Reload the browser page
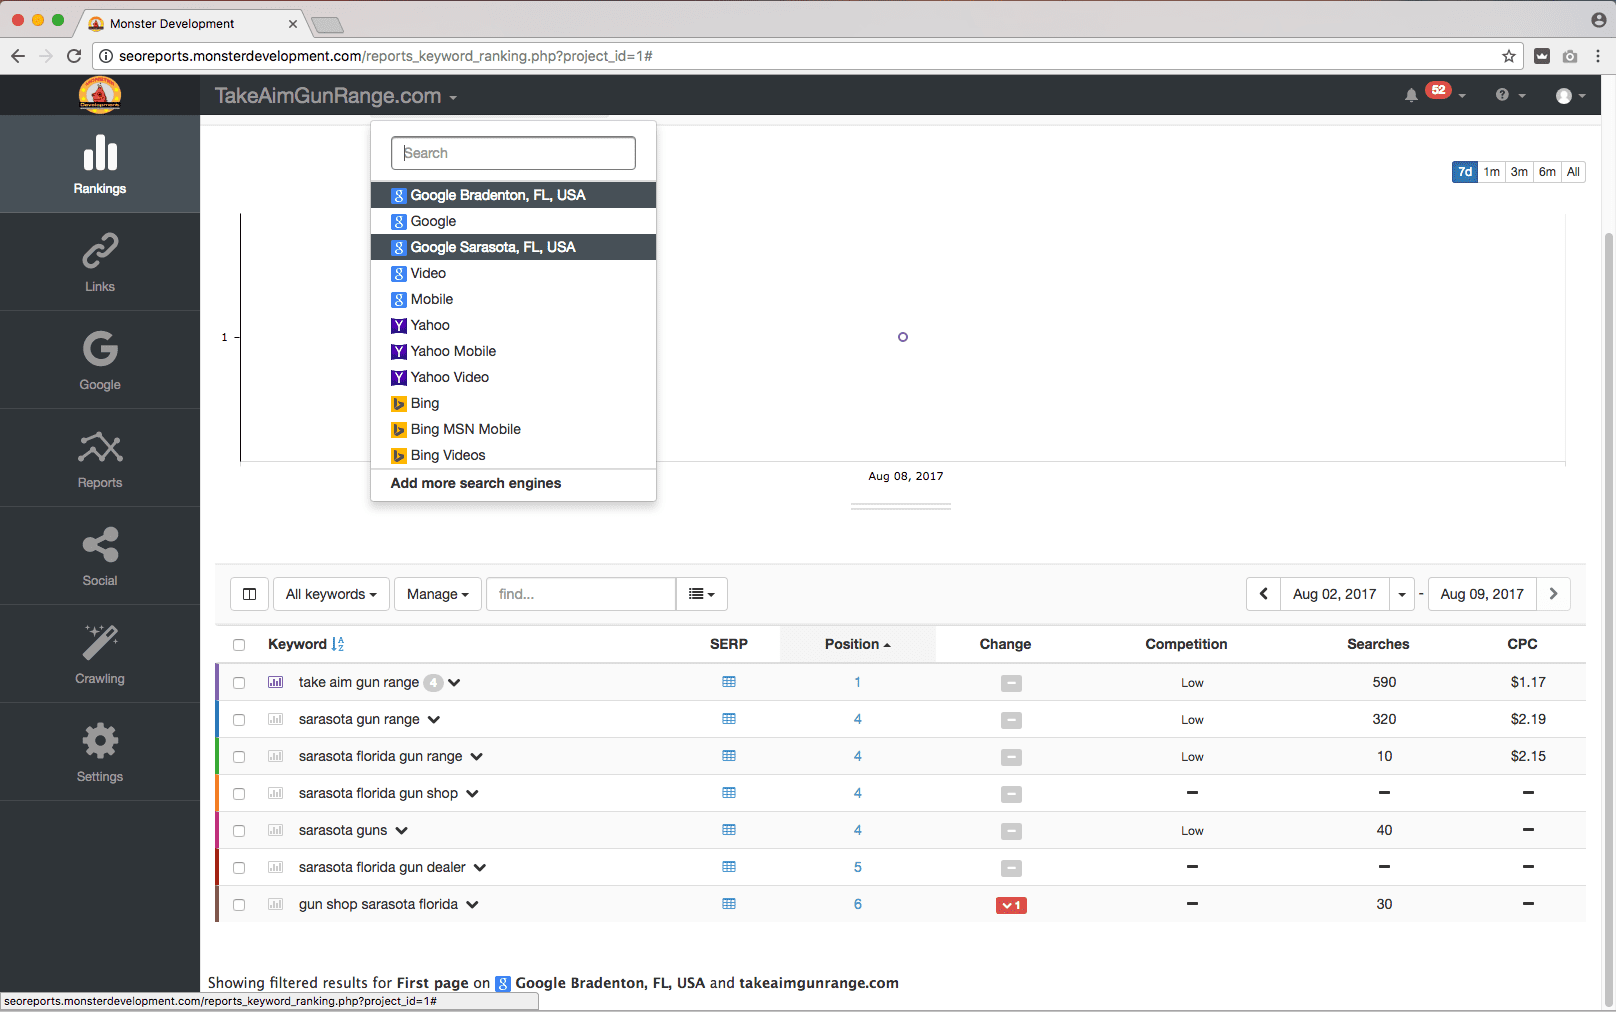The height and width of the screenshot is (1012, 1616). pos(74,56)
